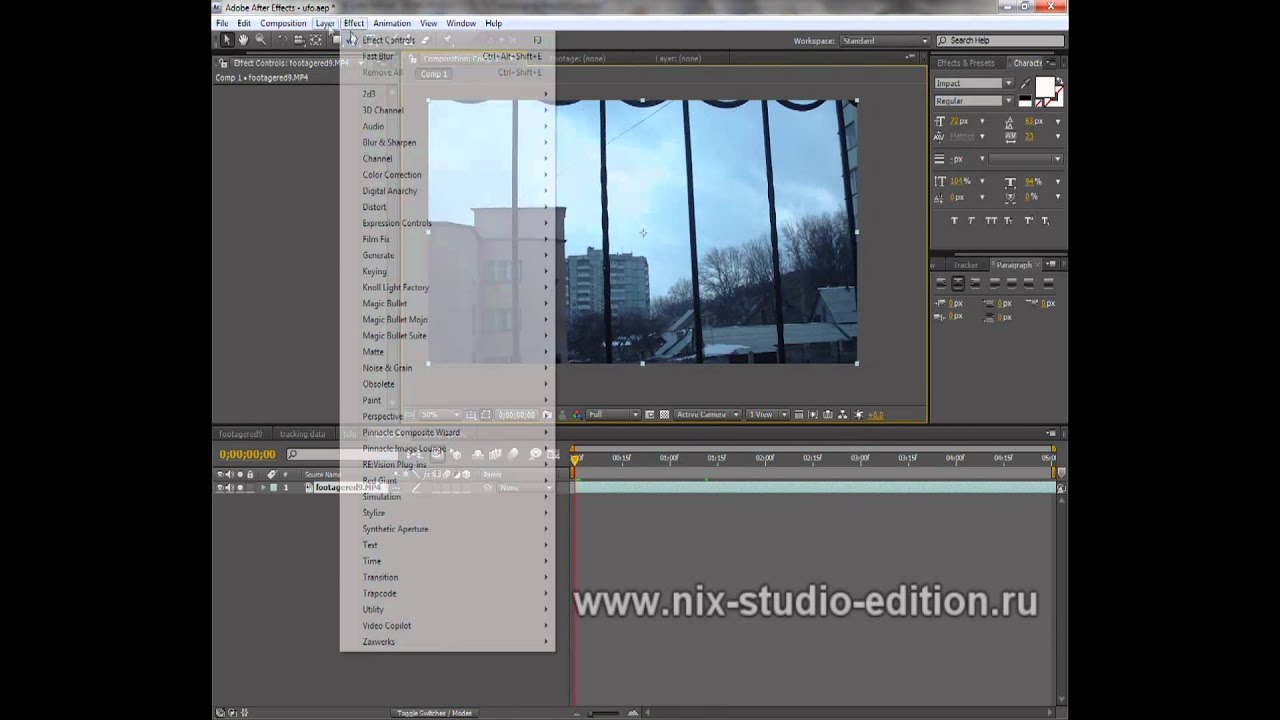Open Stylize effect submenu
The height and width of the screenshot is (720, 1280).
pos(447,513)
